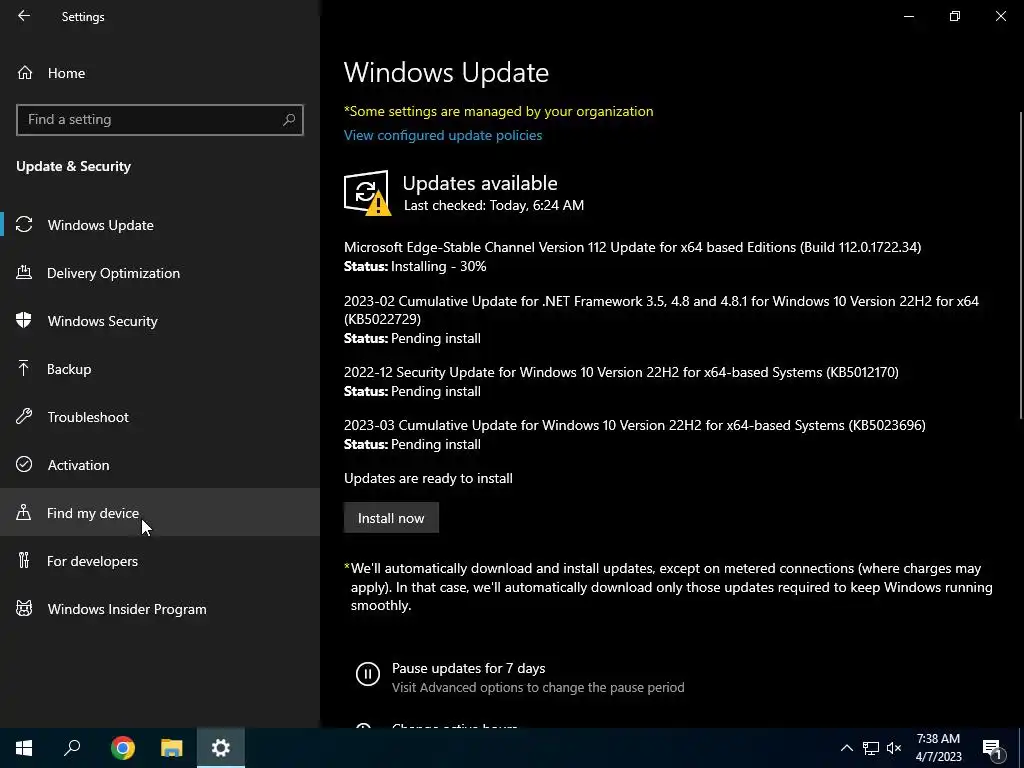Screen dimensions: 1024x768
Task: Click the network icon in system tray
Action: click(x=871, y=748)
